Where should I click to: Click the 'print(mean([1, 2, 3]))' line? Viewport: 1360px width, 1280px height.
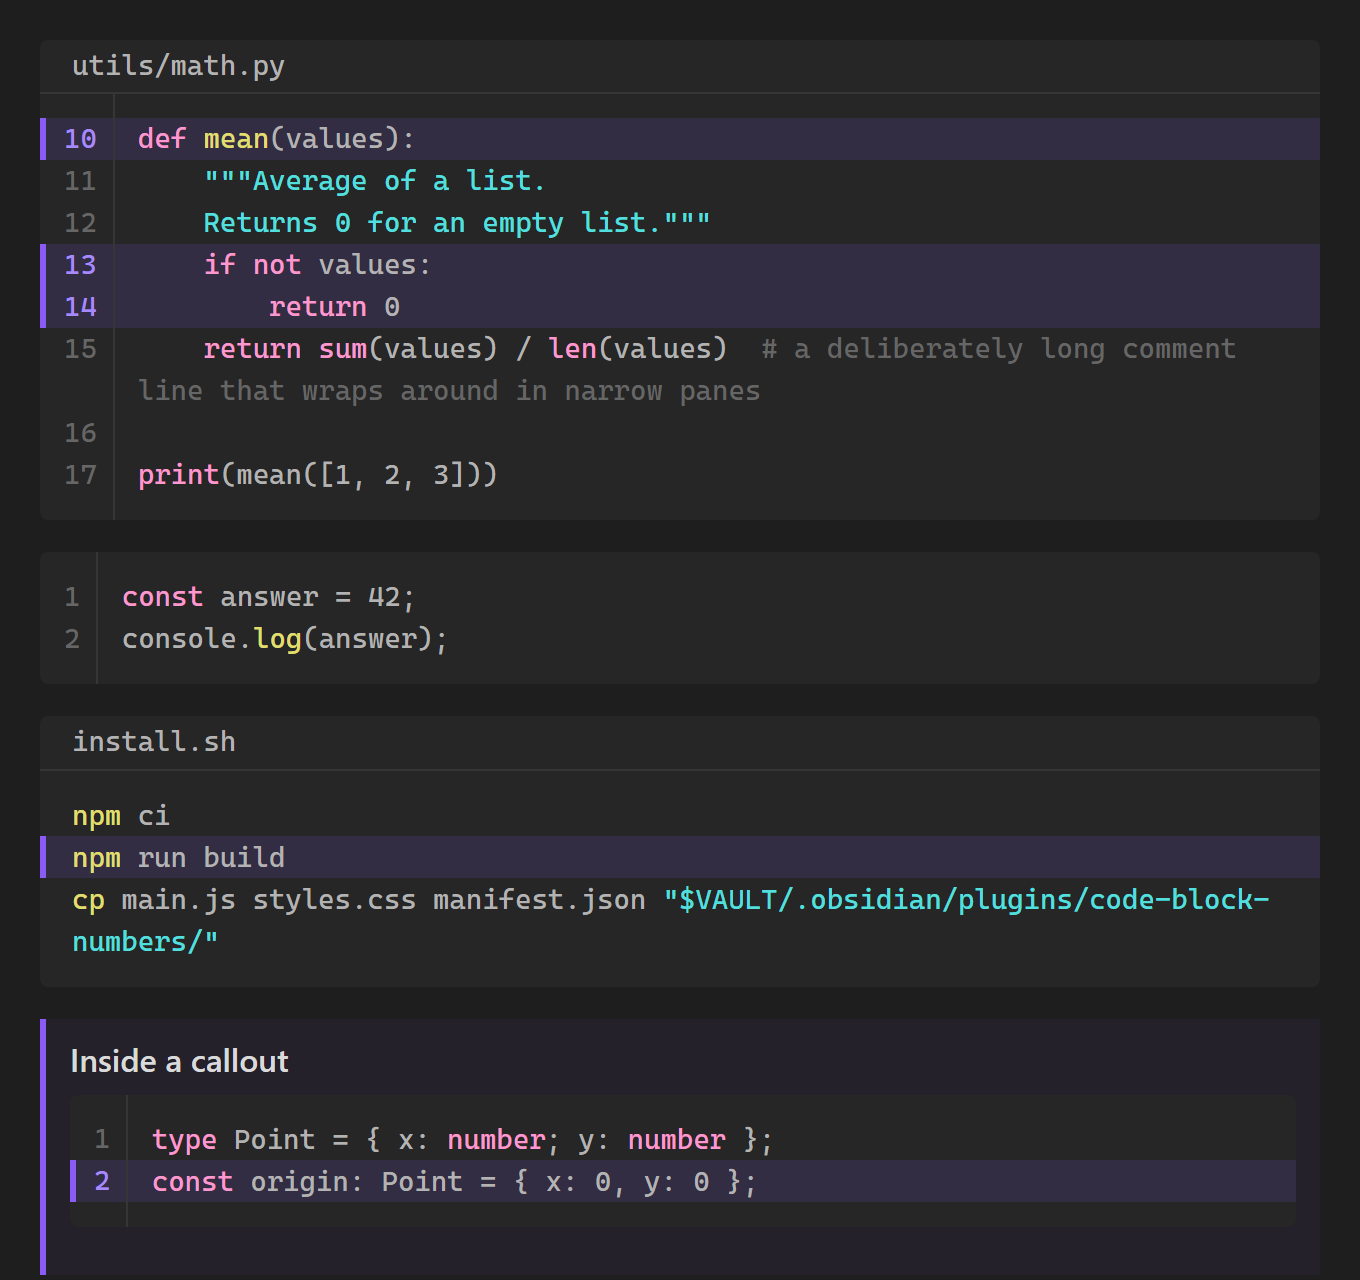[317, 475]
